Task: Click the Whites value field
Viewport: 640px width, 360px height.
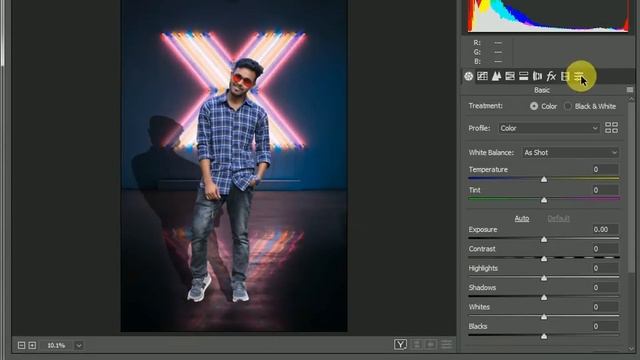Action: 605,307
